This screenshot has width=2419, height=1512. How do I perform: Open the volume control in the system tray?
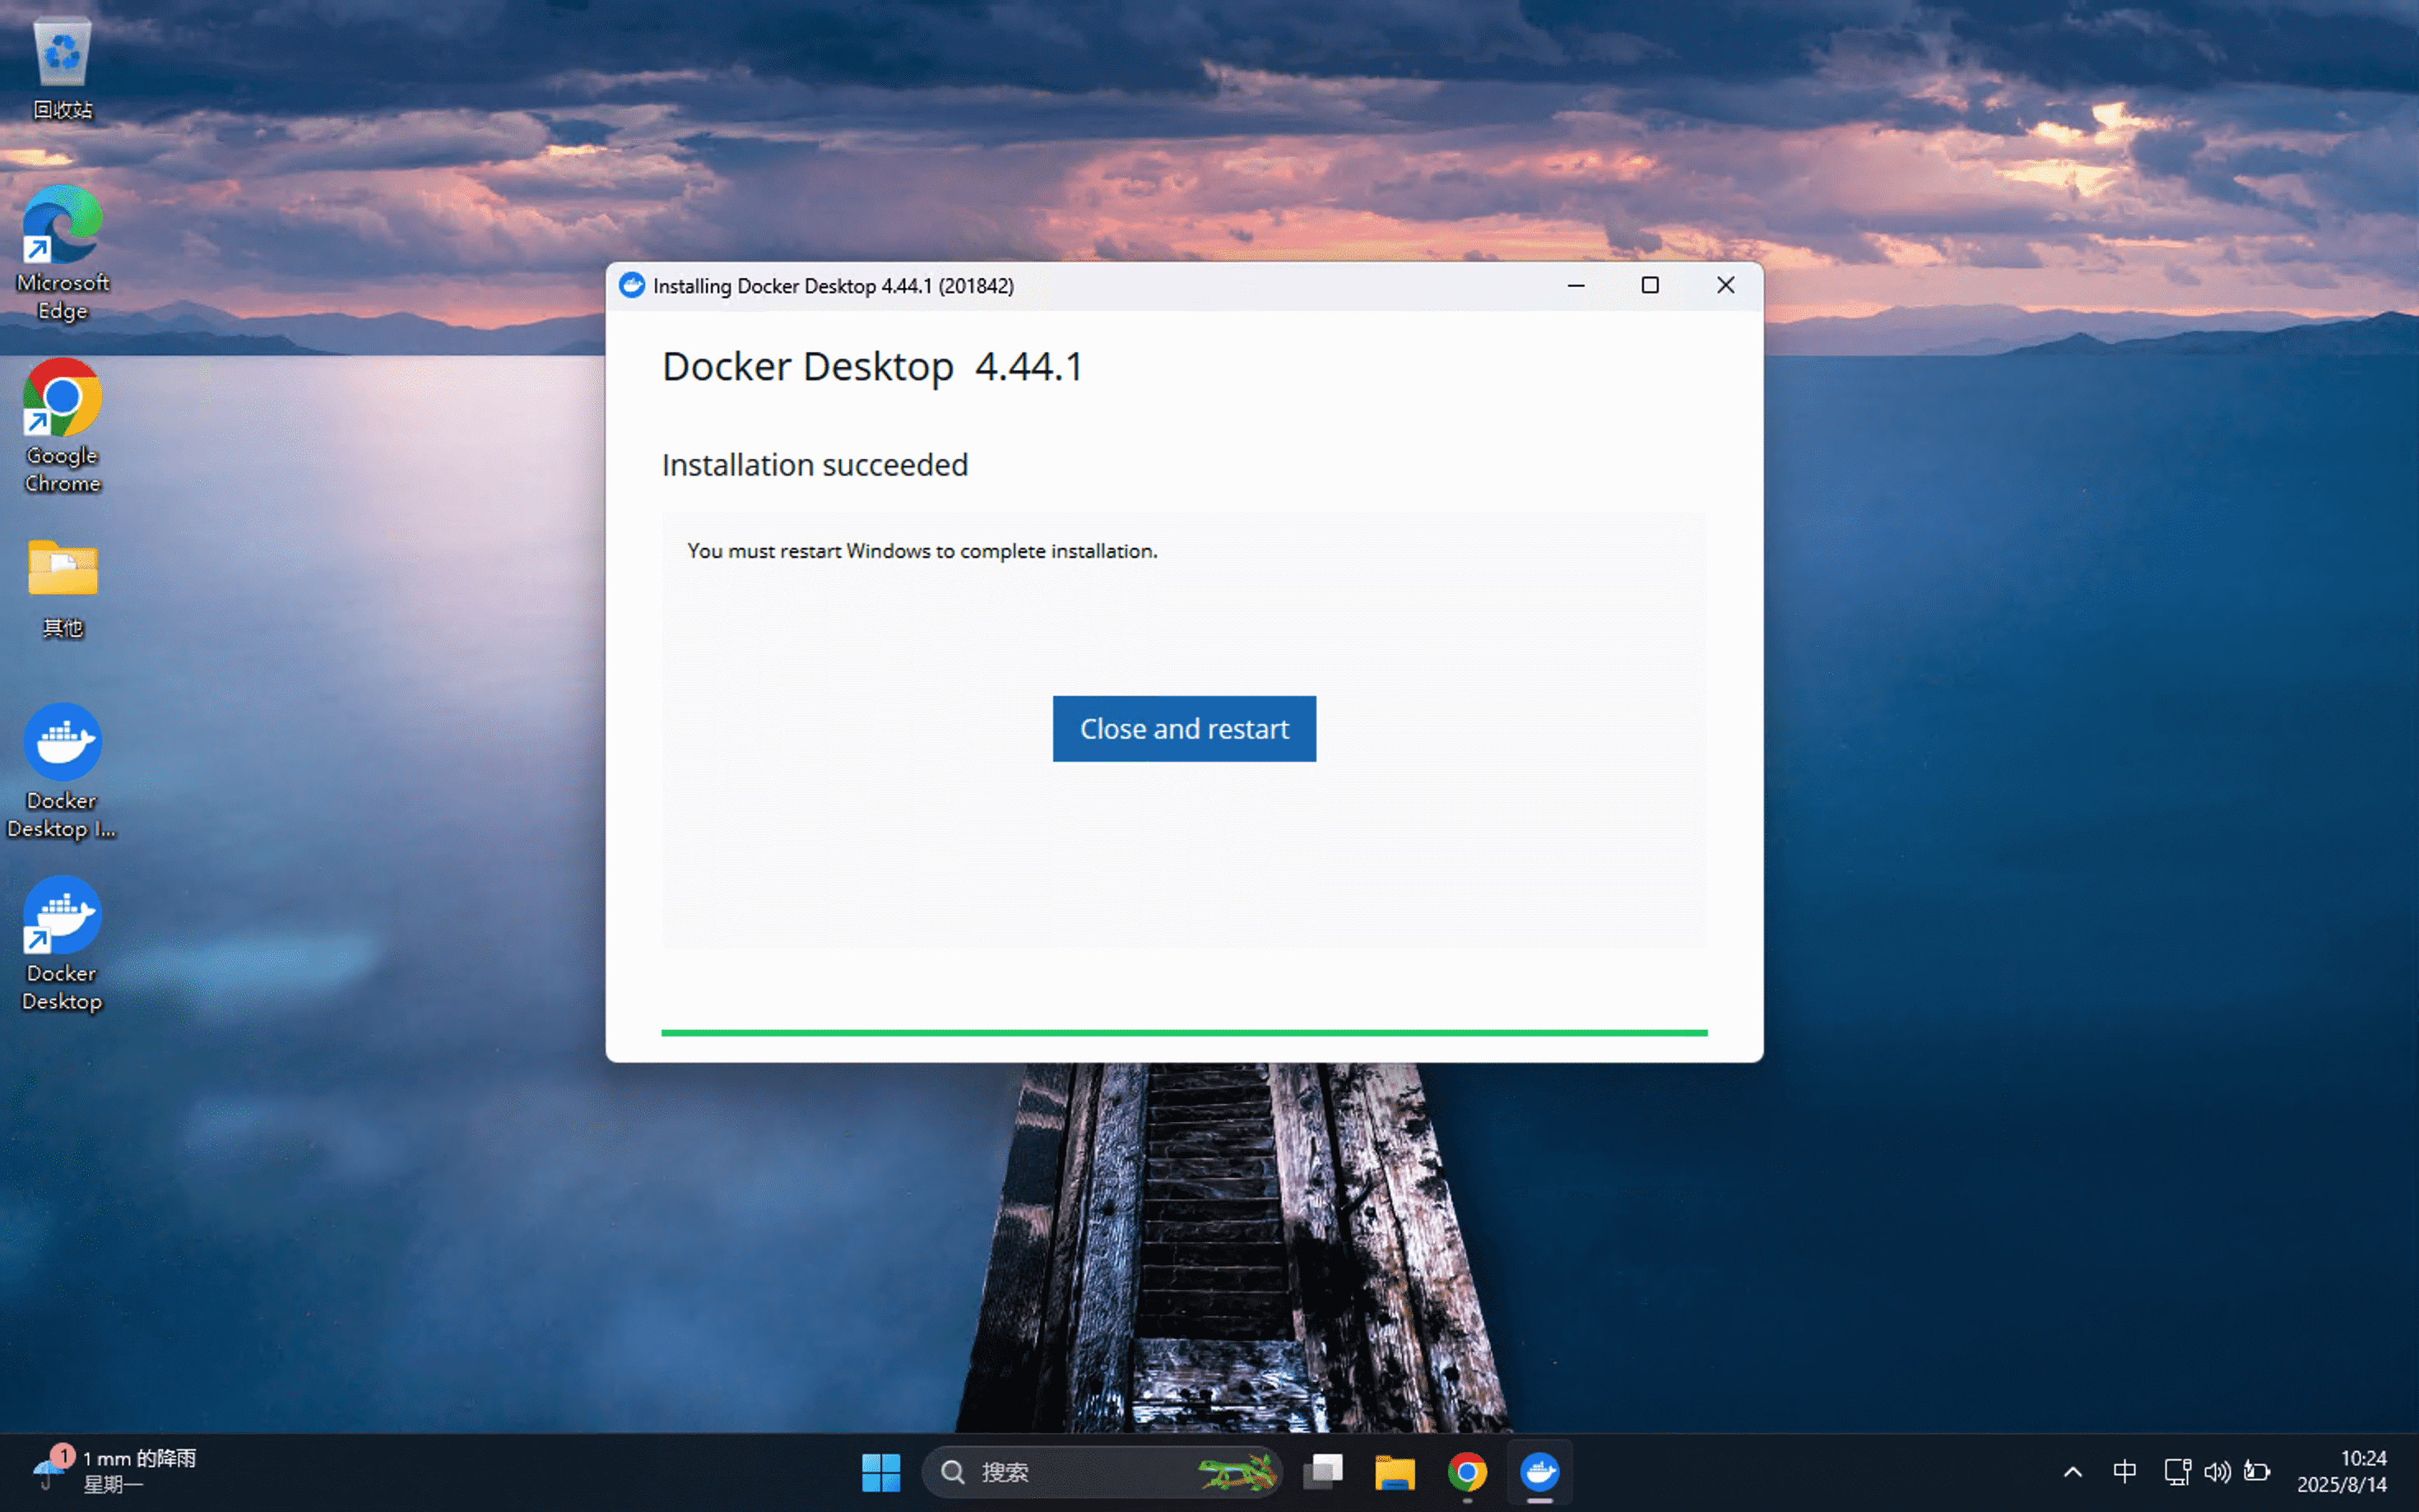(x=2217, y=1472)
